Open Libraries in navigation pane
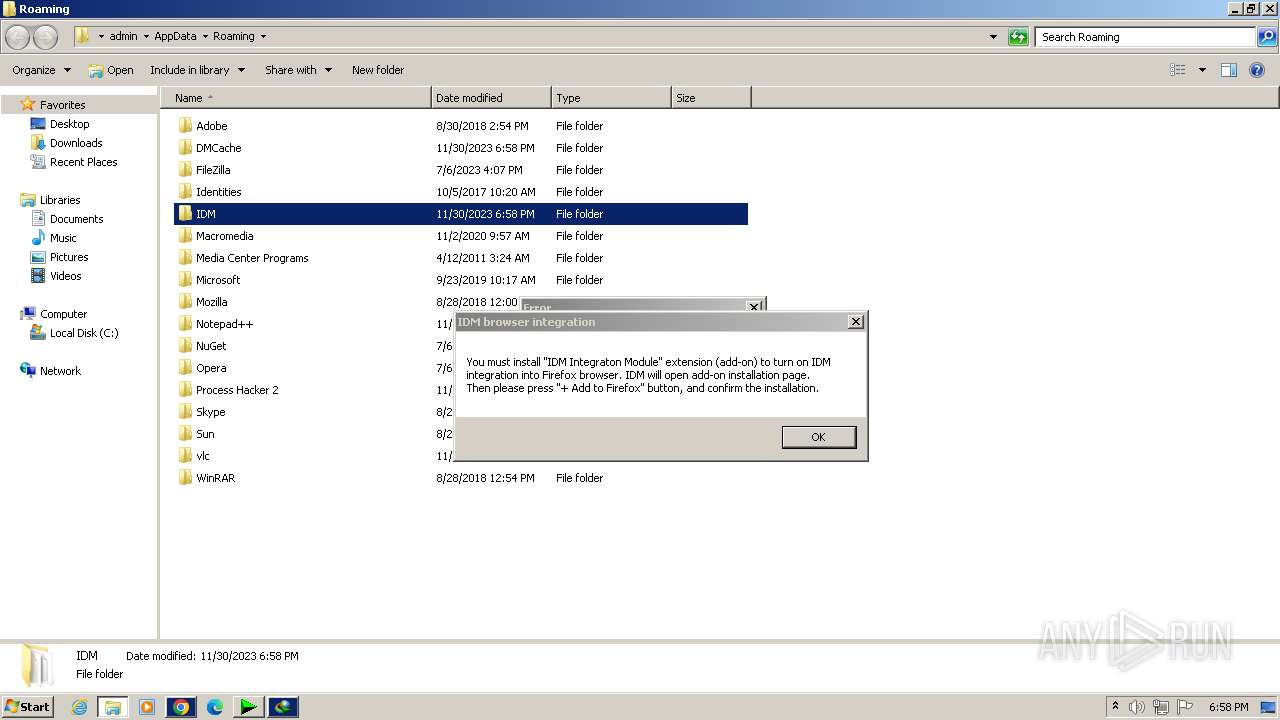This screenshot has height=720, width=1280. tap(60, 200)
